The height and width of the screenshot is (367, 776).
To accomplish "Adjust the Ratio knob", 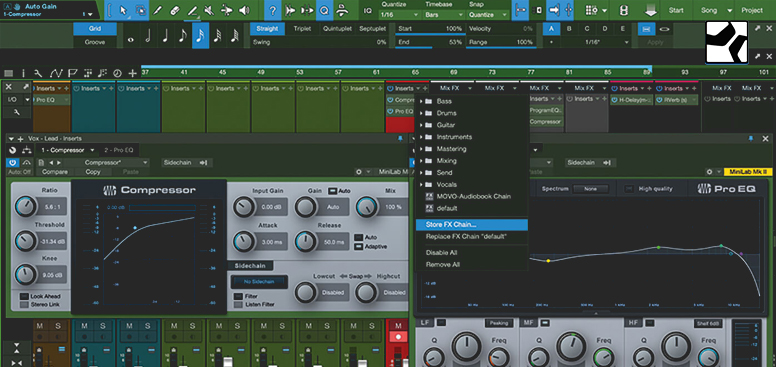I will tap(26, 207).
